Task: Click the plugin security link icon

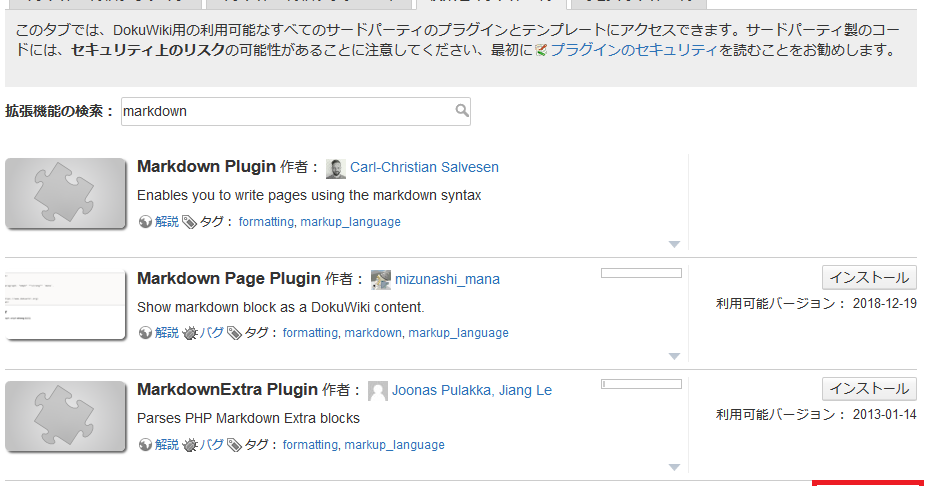Action: click(x=542, y=49)
